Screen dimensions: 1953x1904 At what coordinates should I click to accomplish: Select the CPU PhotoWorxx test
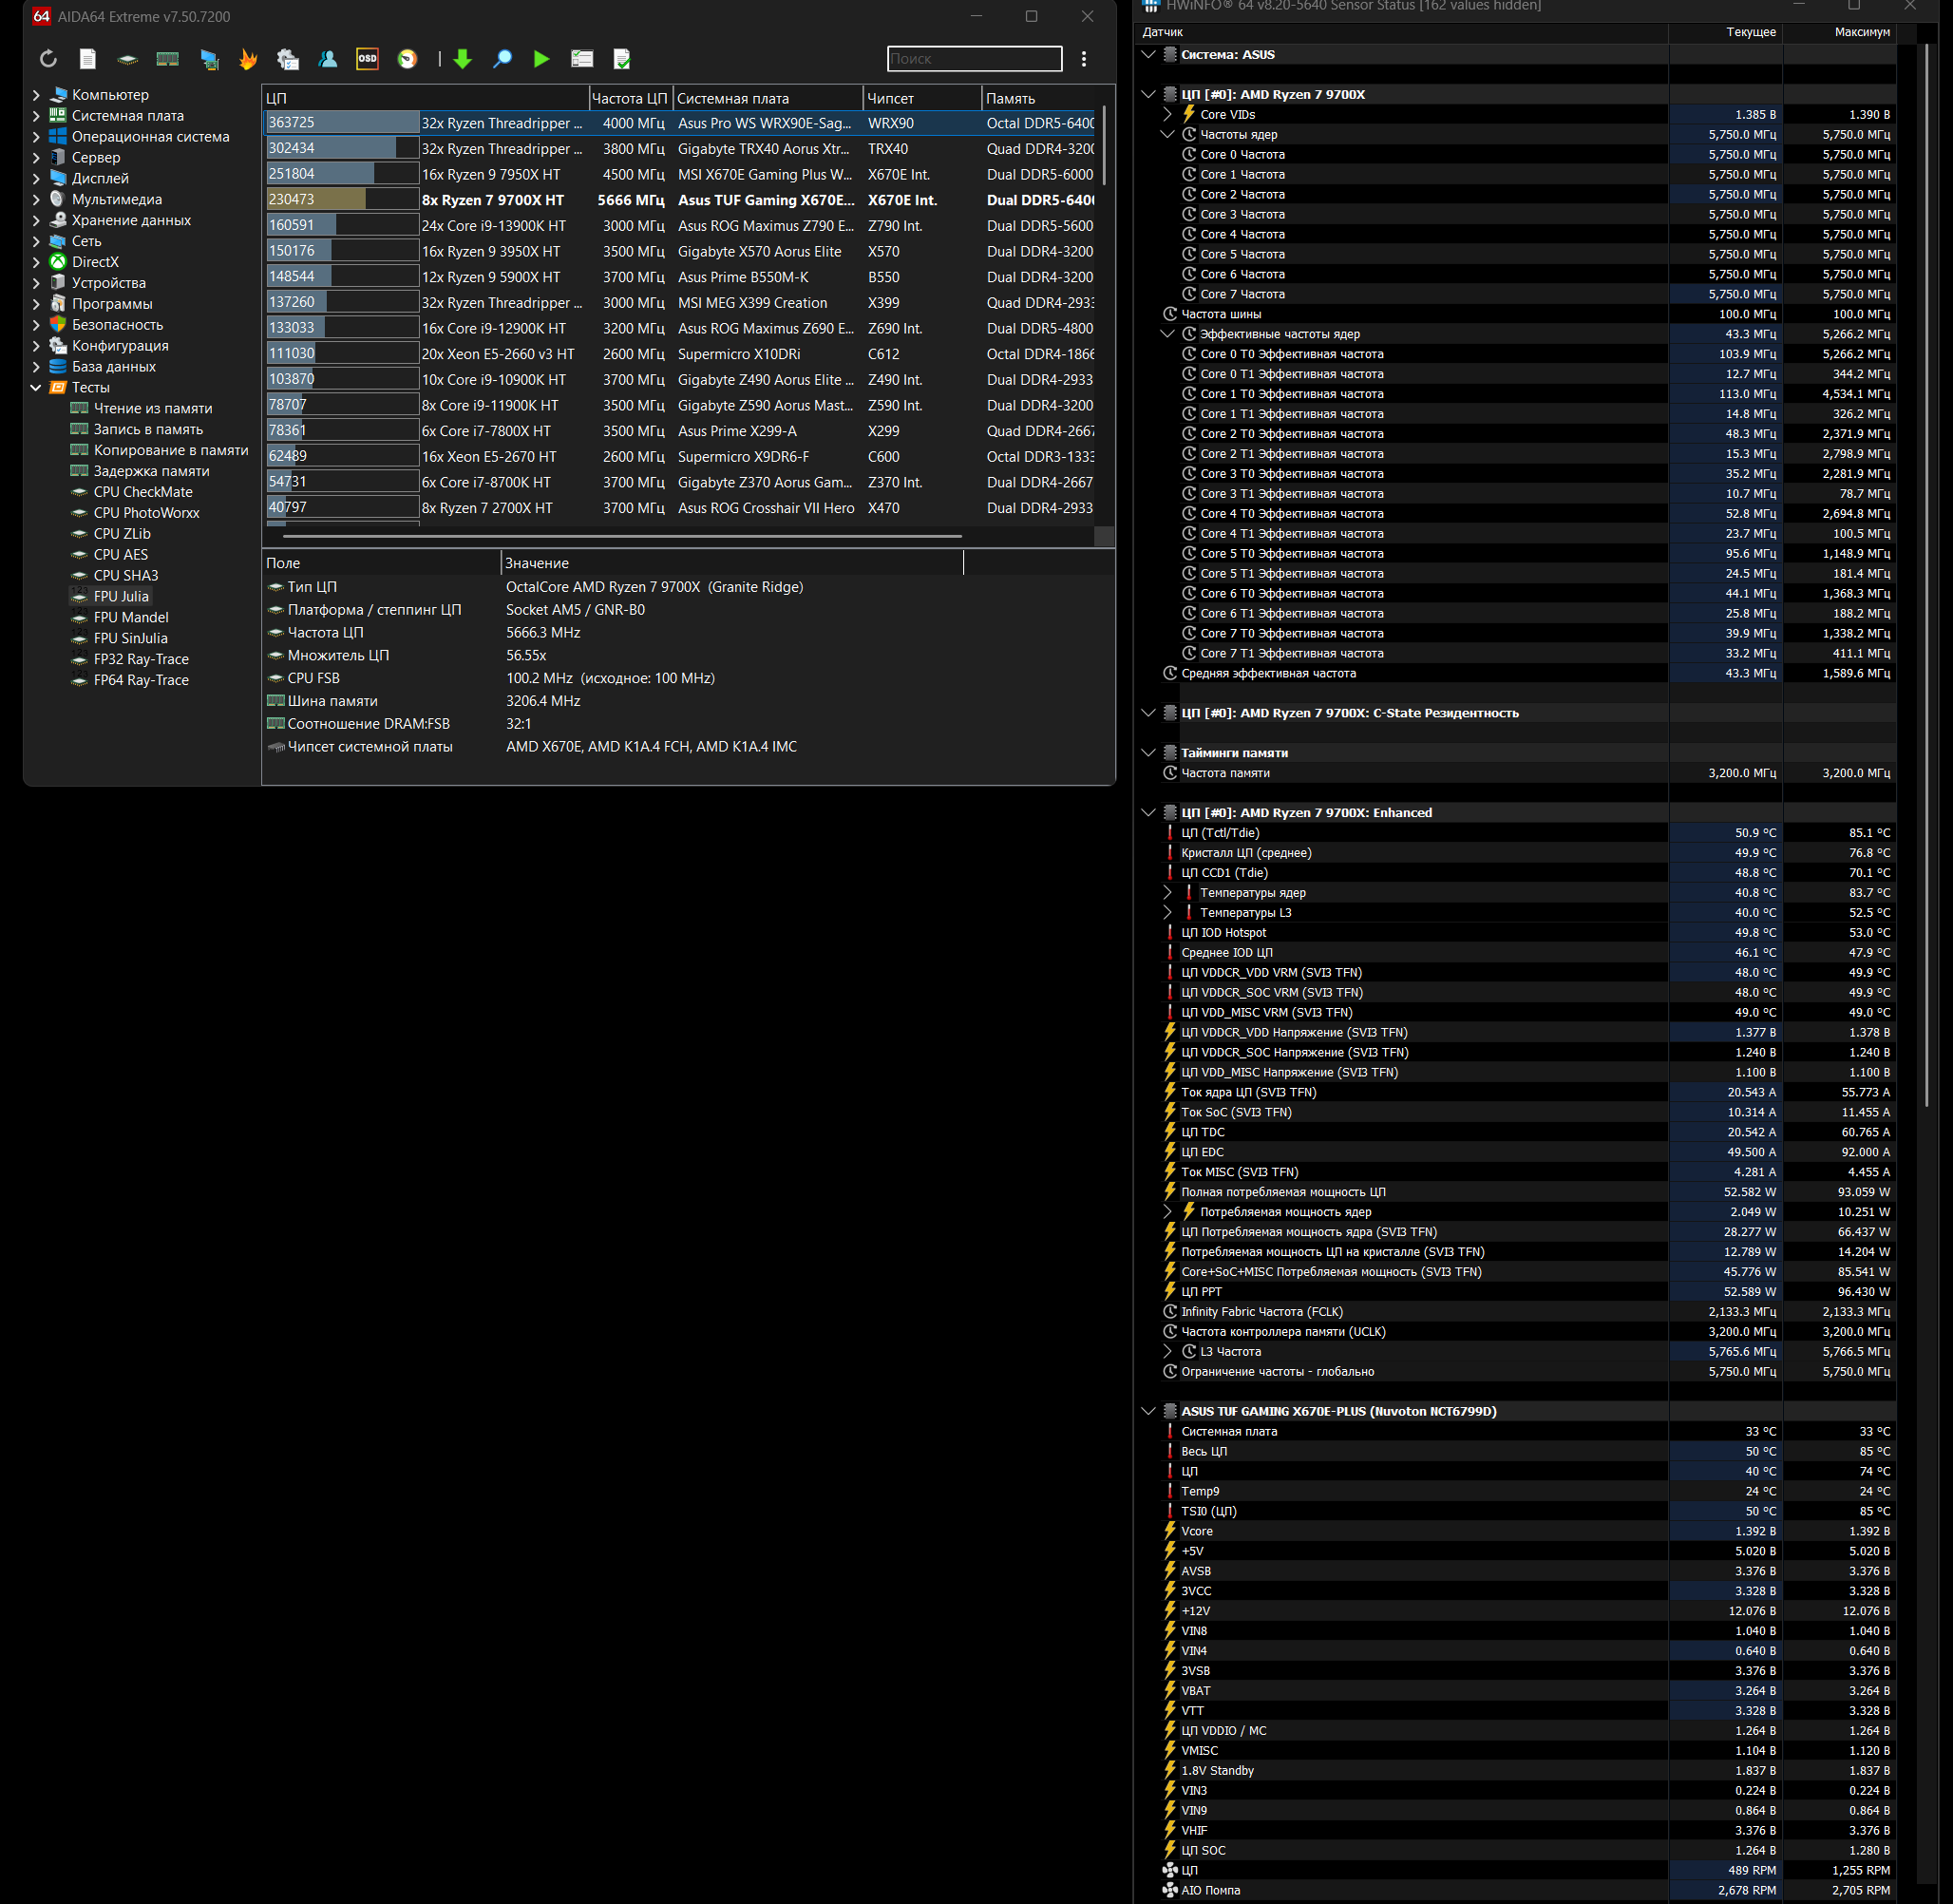pyautogui.click(x=146, y=513)
